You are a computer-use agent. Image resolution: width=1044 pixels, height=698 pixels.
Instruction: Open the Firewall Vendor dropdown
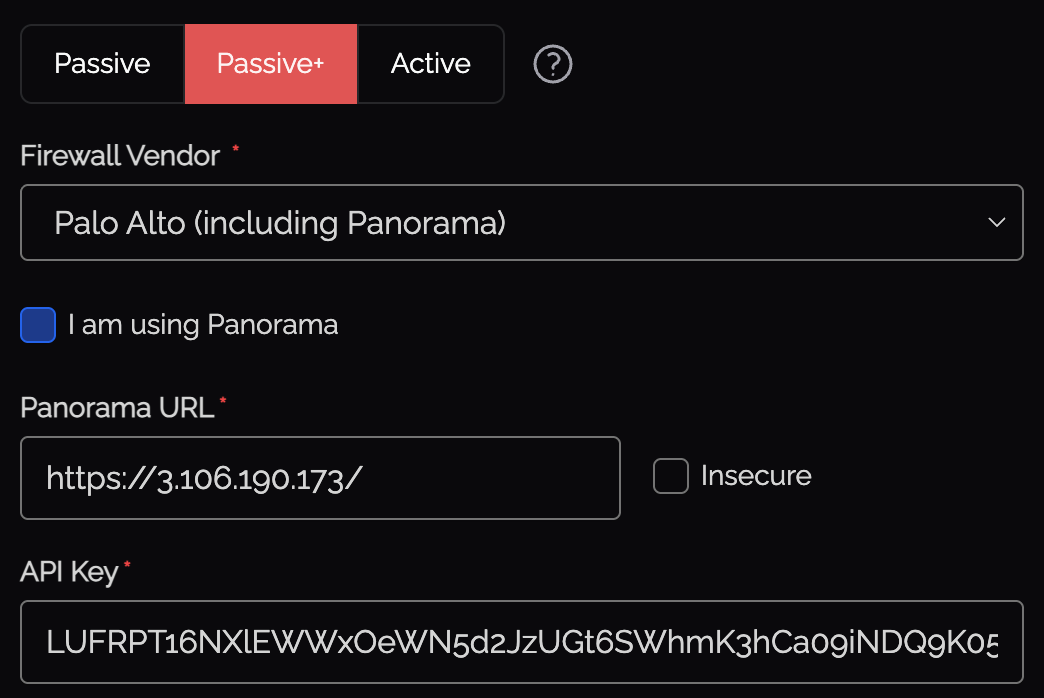[x=521, y=222]
